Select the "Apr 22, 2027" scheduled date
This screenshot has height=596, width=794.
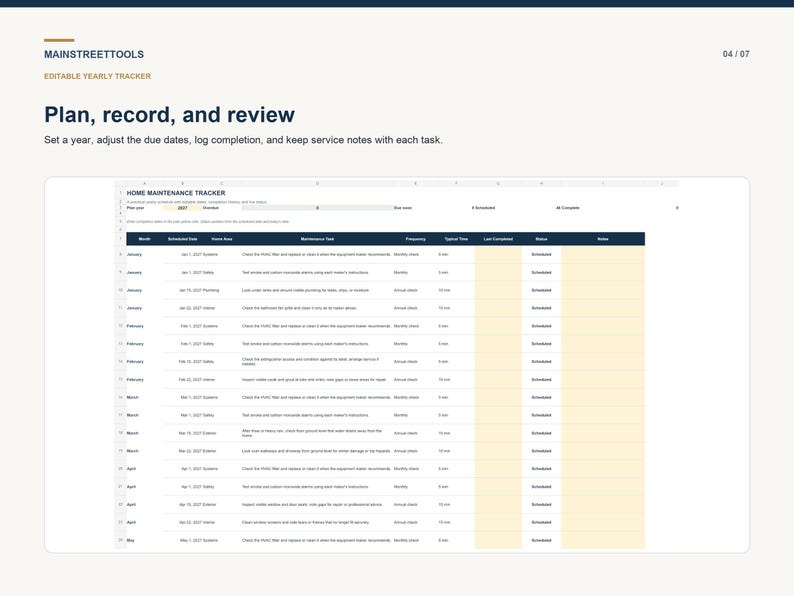(x=190, y=523)
